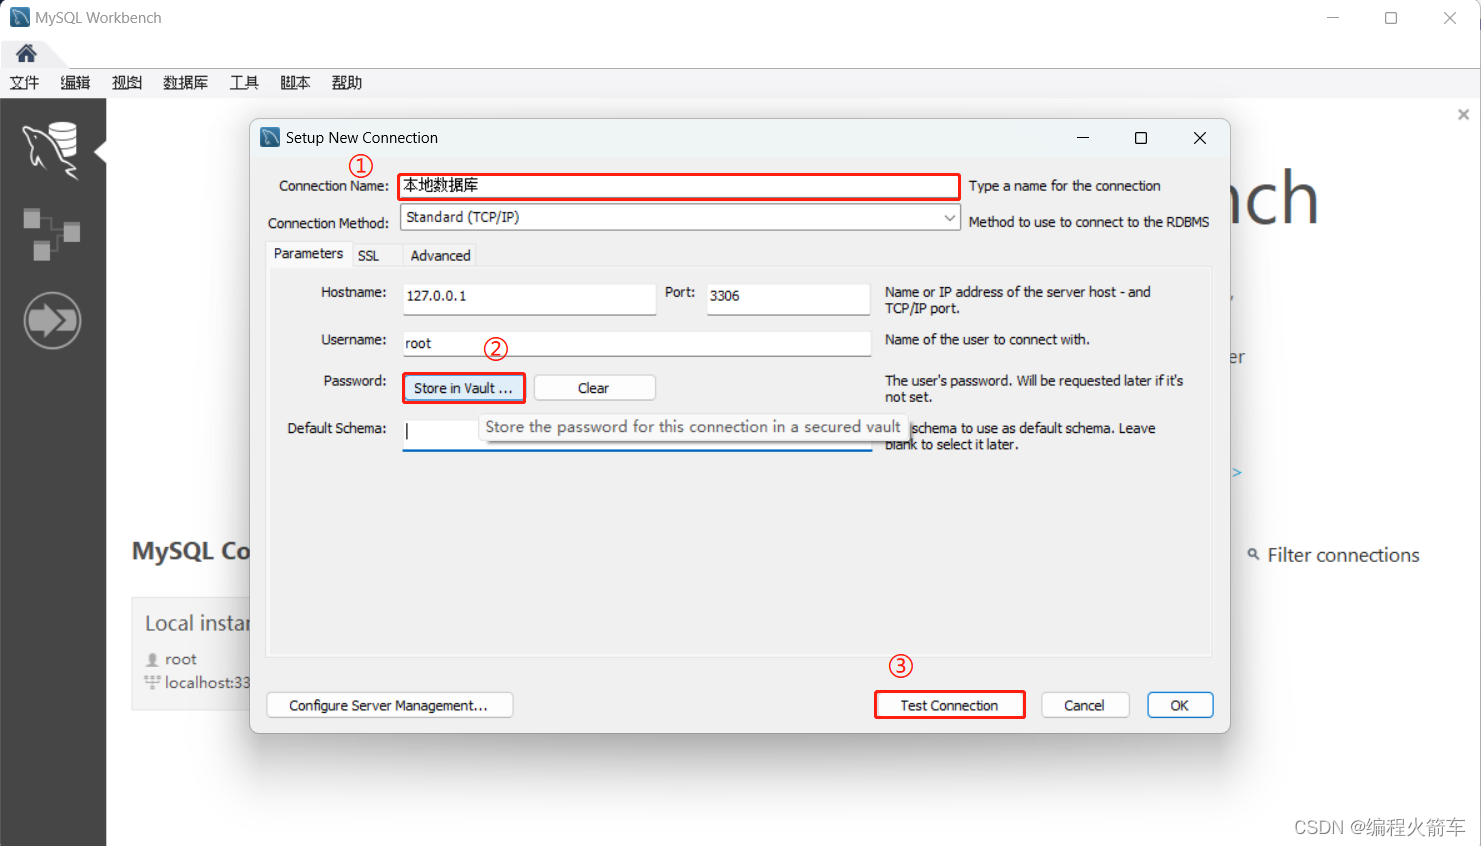
Task: Click the Connection Name input field
Action: click(679, 186)
